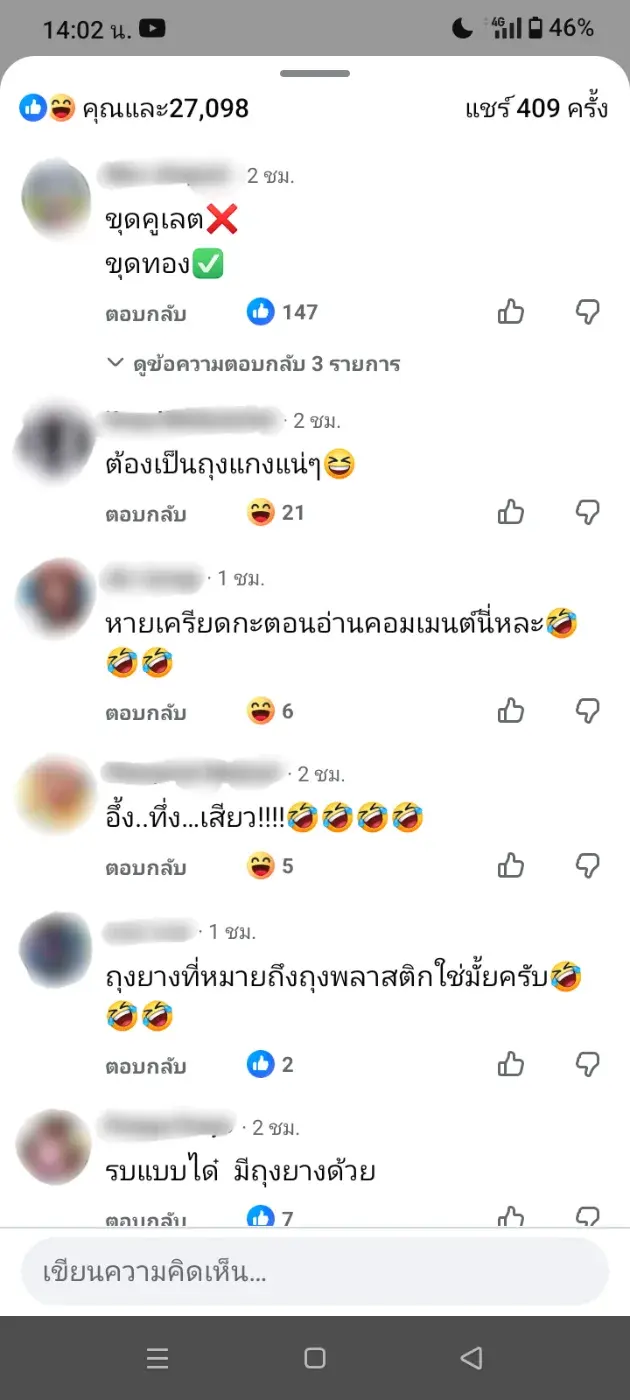630x1400 pixels.
Task: Thumbs-up the อึ้ง..ทึ่ง...เสียว comment
Action: 511,865
